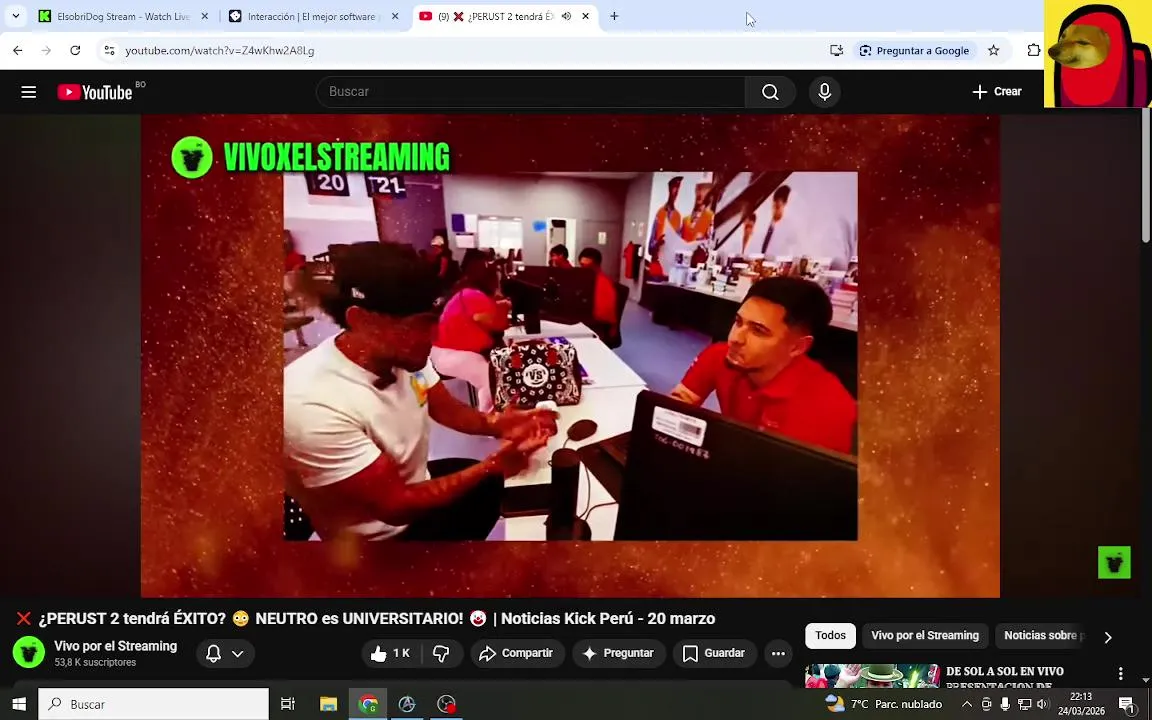Open more actions three-dot menu
Image resolution: width=1152 pixels, height=720 pixels.
click(x=778, y=653)
